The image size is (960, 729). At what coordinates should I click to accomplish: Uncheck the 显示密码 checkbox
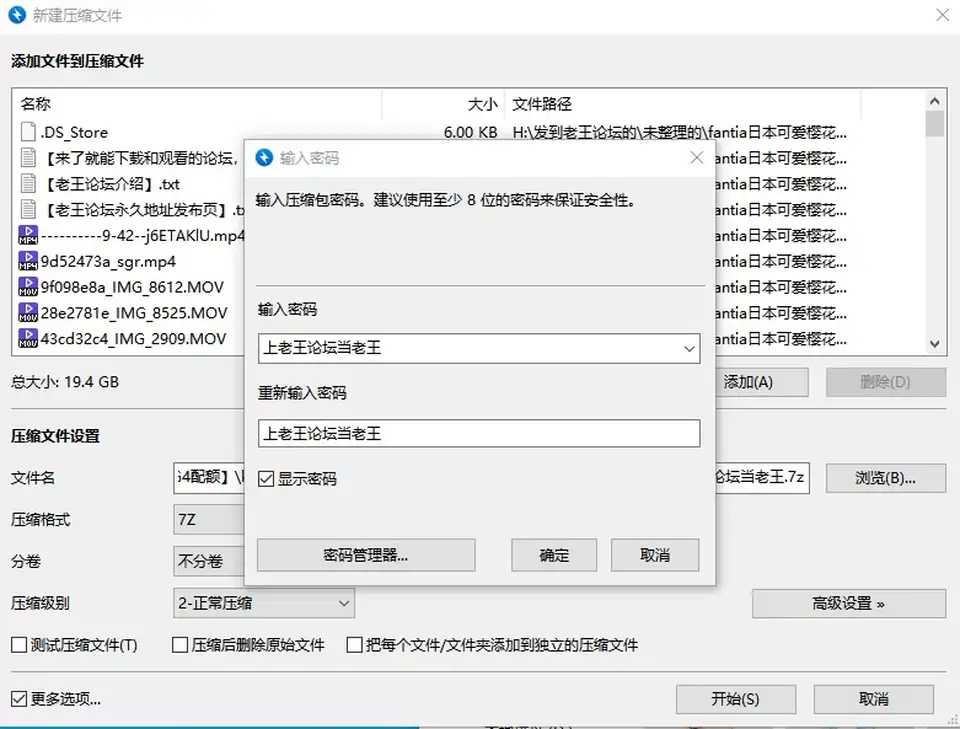click(266, 479)
